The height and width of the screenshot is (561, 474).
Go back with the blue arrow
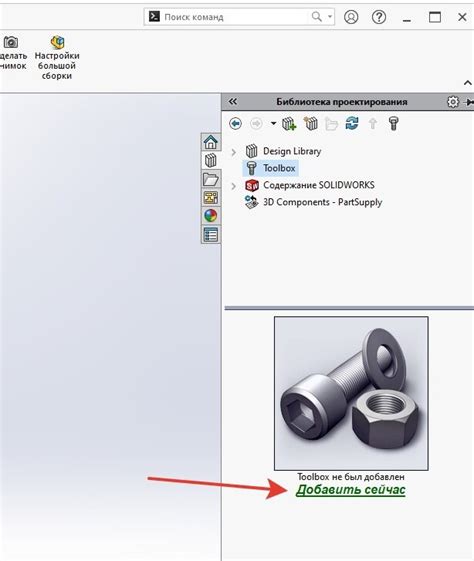235,124
